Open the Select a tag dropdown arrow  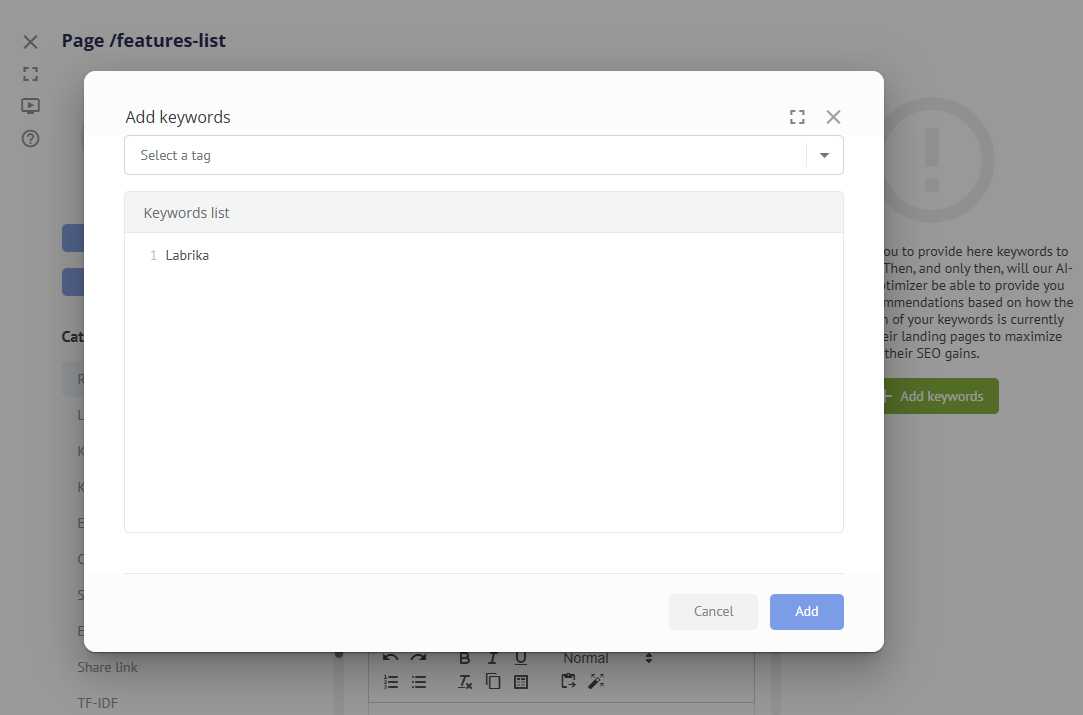click(825, 155)
